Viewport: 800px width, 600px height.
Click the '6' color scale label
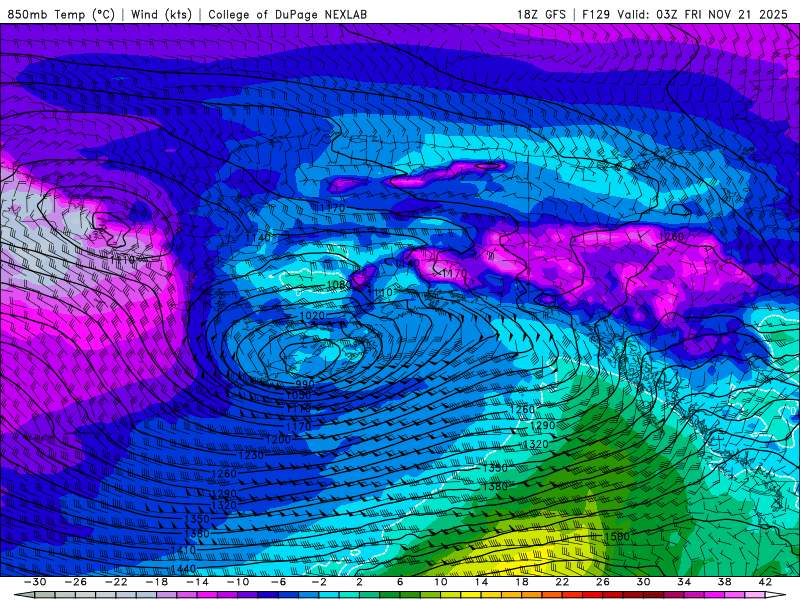(x=400, y=582)
